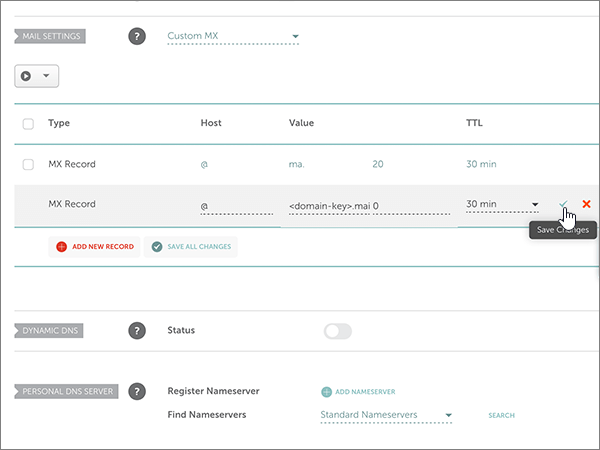600x450 pixels.
Task: Click Personal DNS Server help icon
Action: (137, 391)
